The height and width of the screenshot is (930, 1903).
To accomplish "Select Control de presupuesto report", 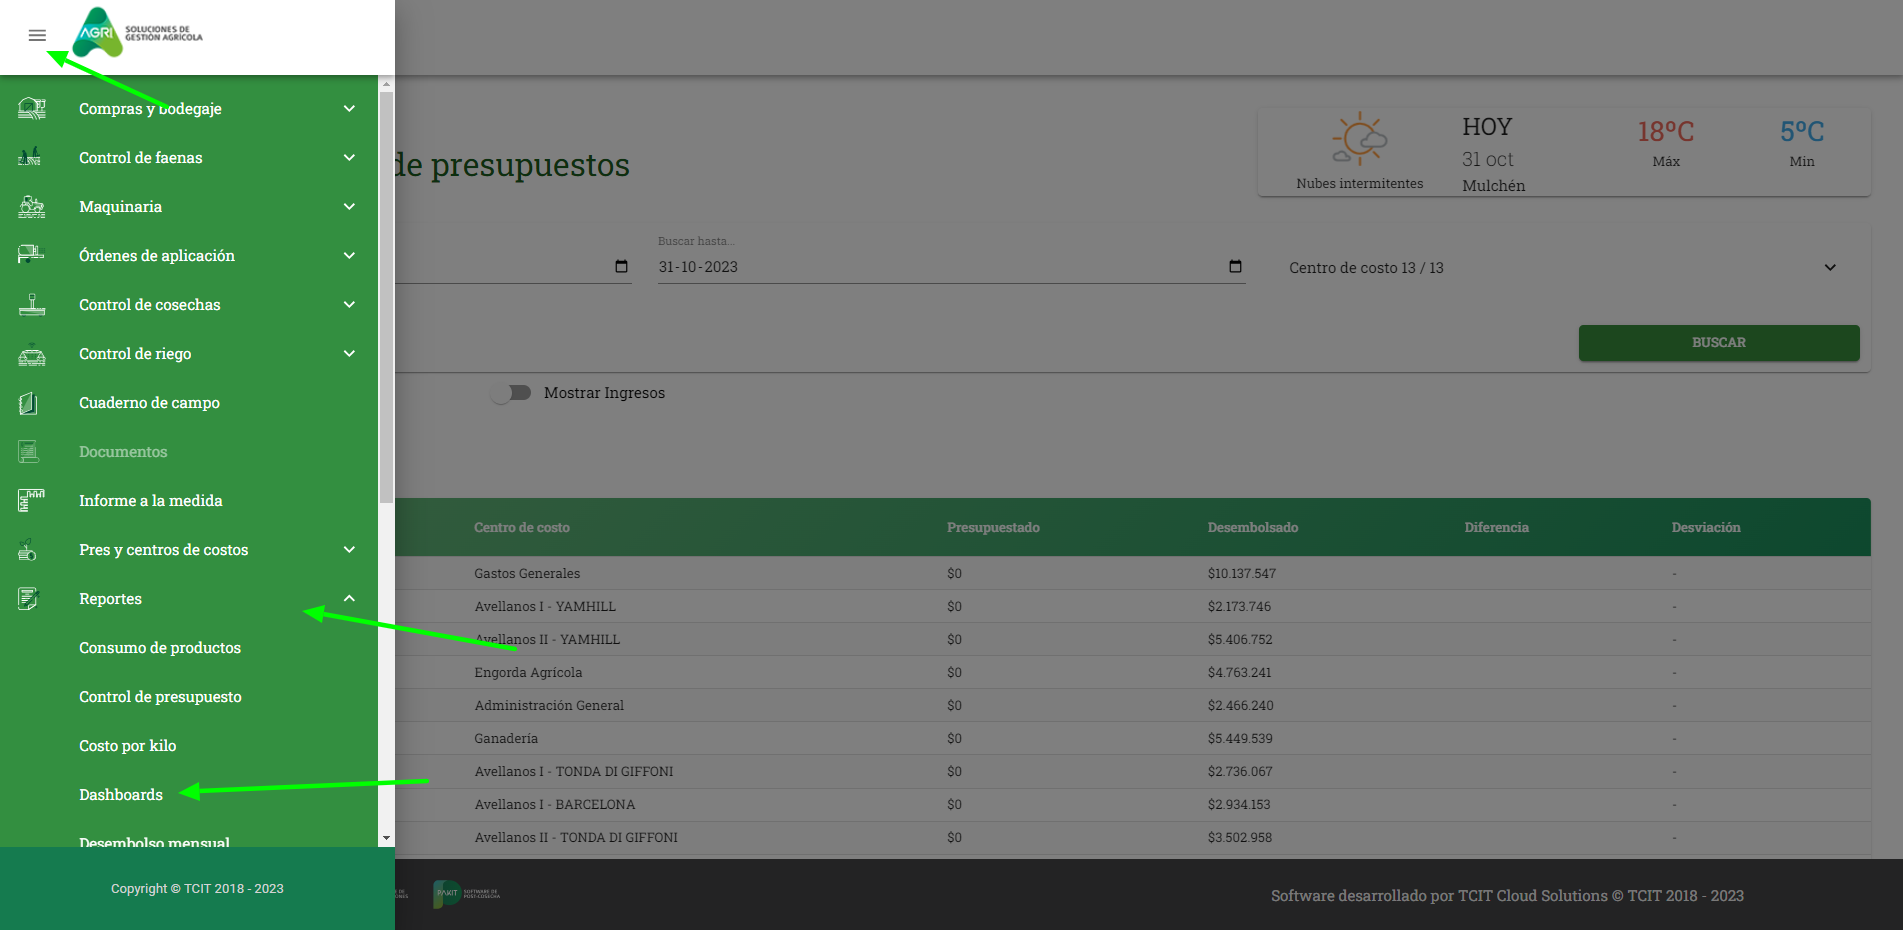I will click(x=160, y=696).
